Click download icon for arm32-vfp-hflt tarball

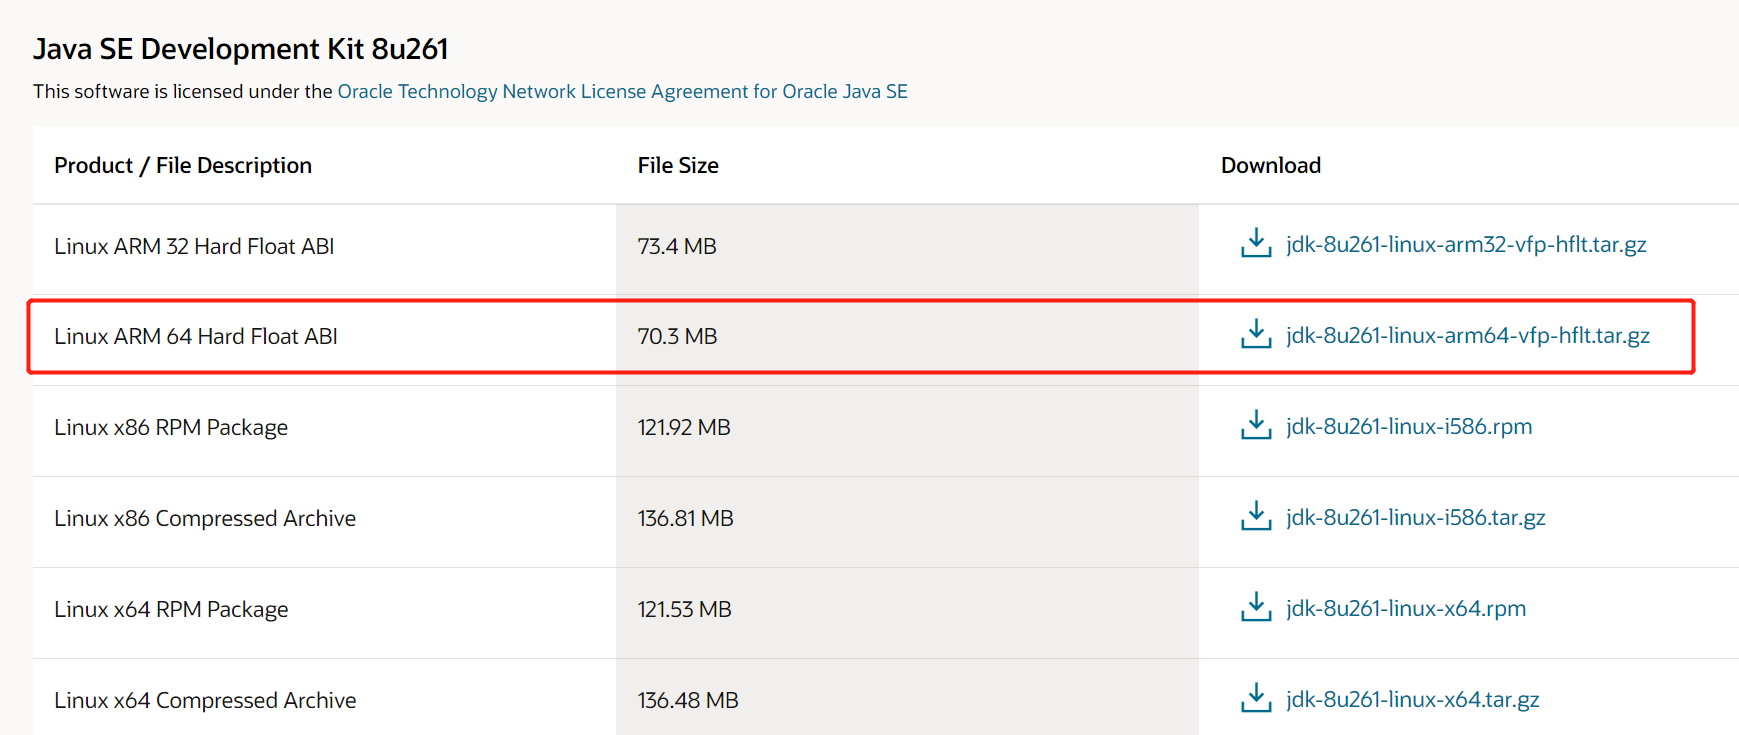(1256, 243)
